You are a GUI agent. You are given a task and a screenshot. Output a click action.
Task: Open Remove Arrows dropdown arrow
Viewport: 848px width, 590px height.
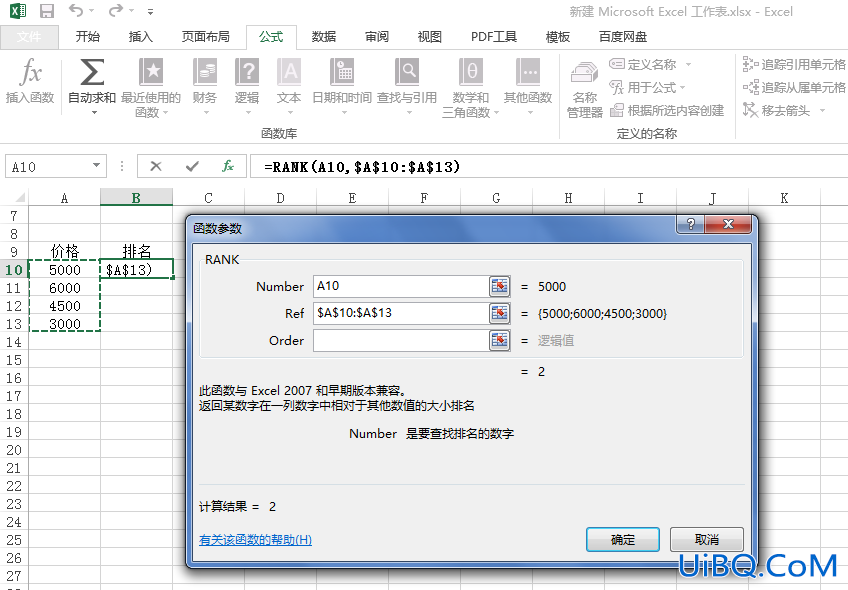coord(823,110)
